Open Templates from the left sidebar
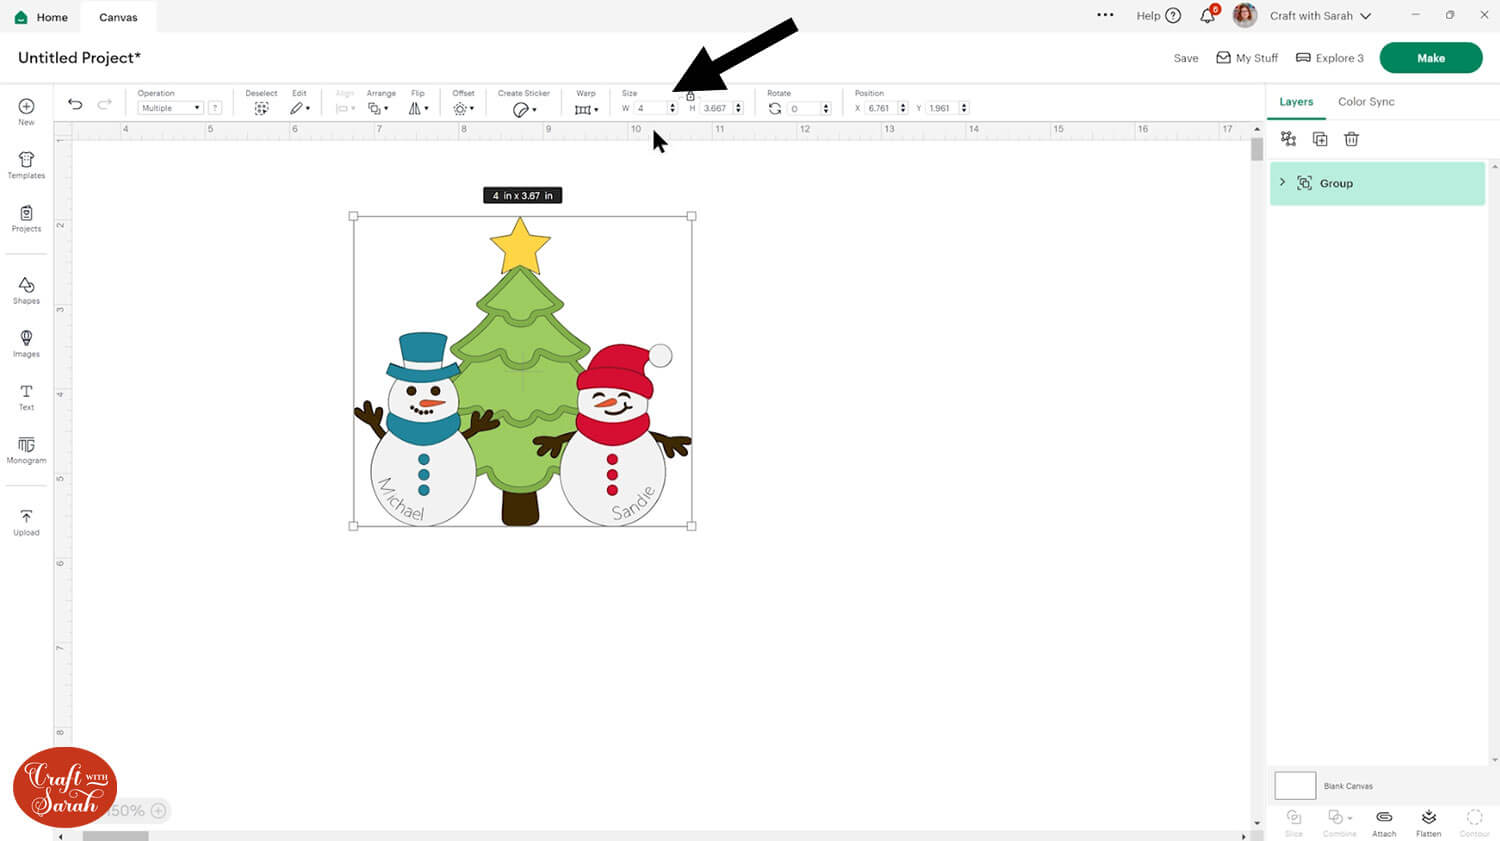This screenshot has width=1500, height=841. click(26, 165)
